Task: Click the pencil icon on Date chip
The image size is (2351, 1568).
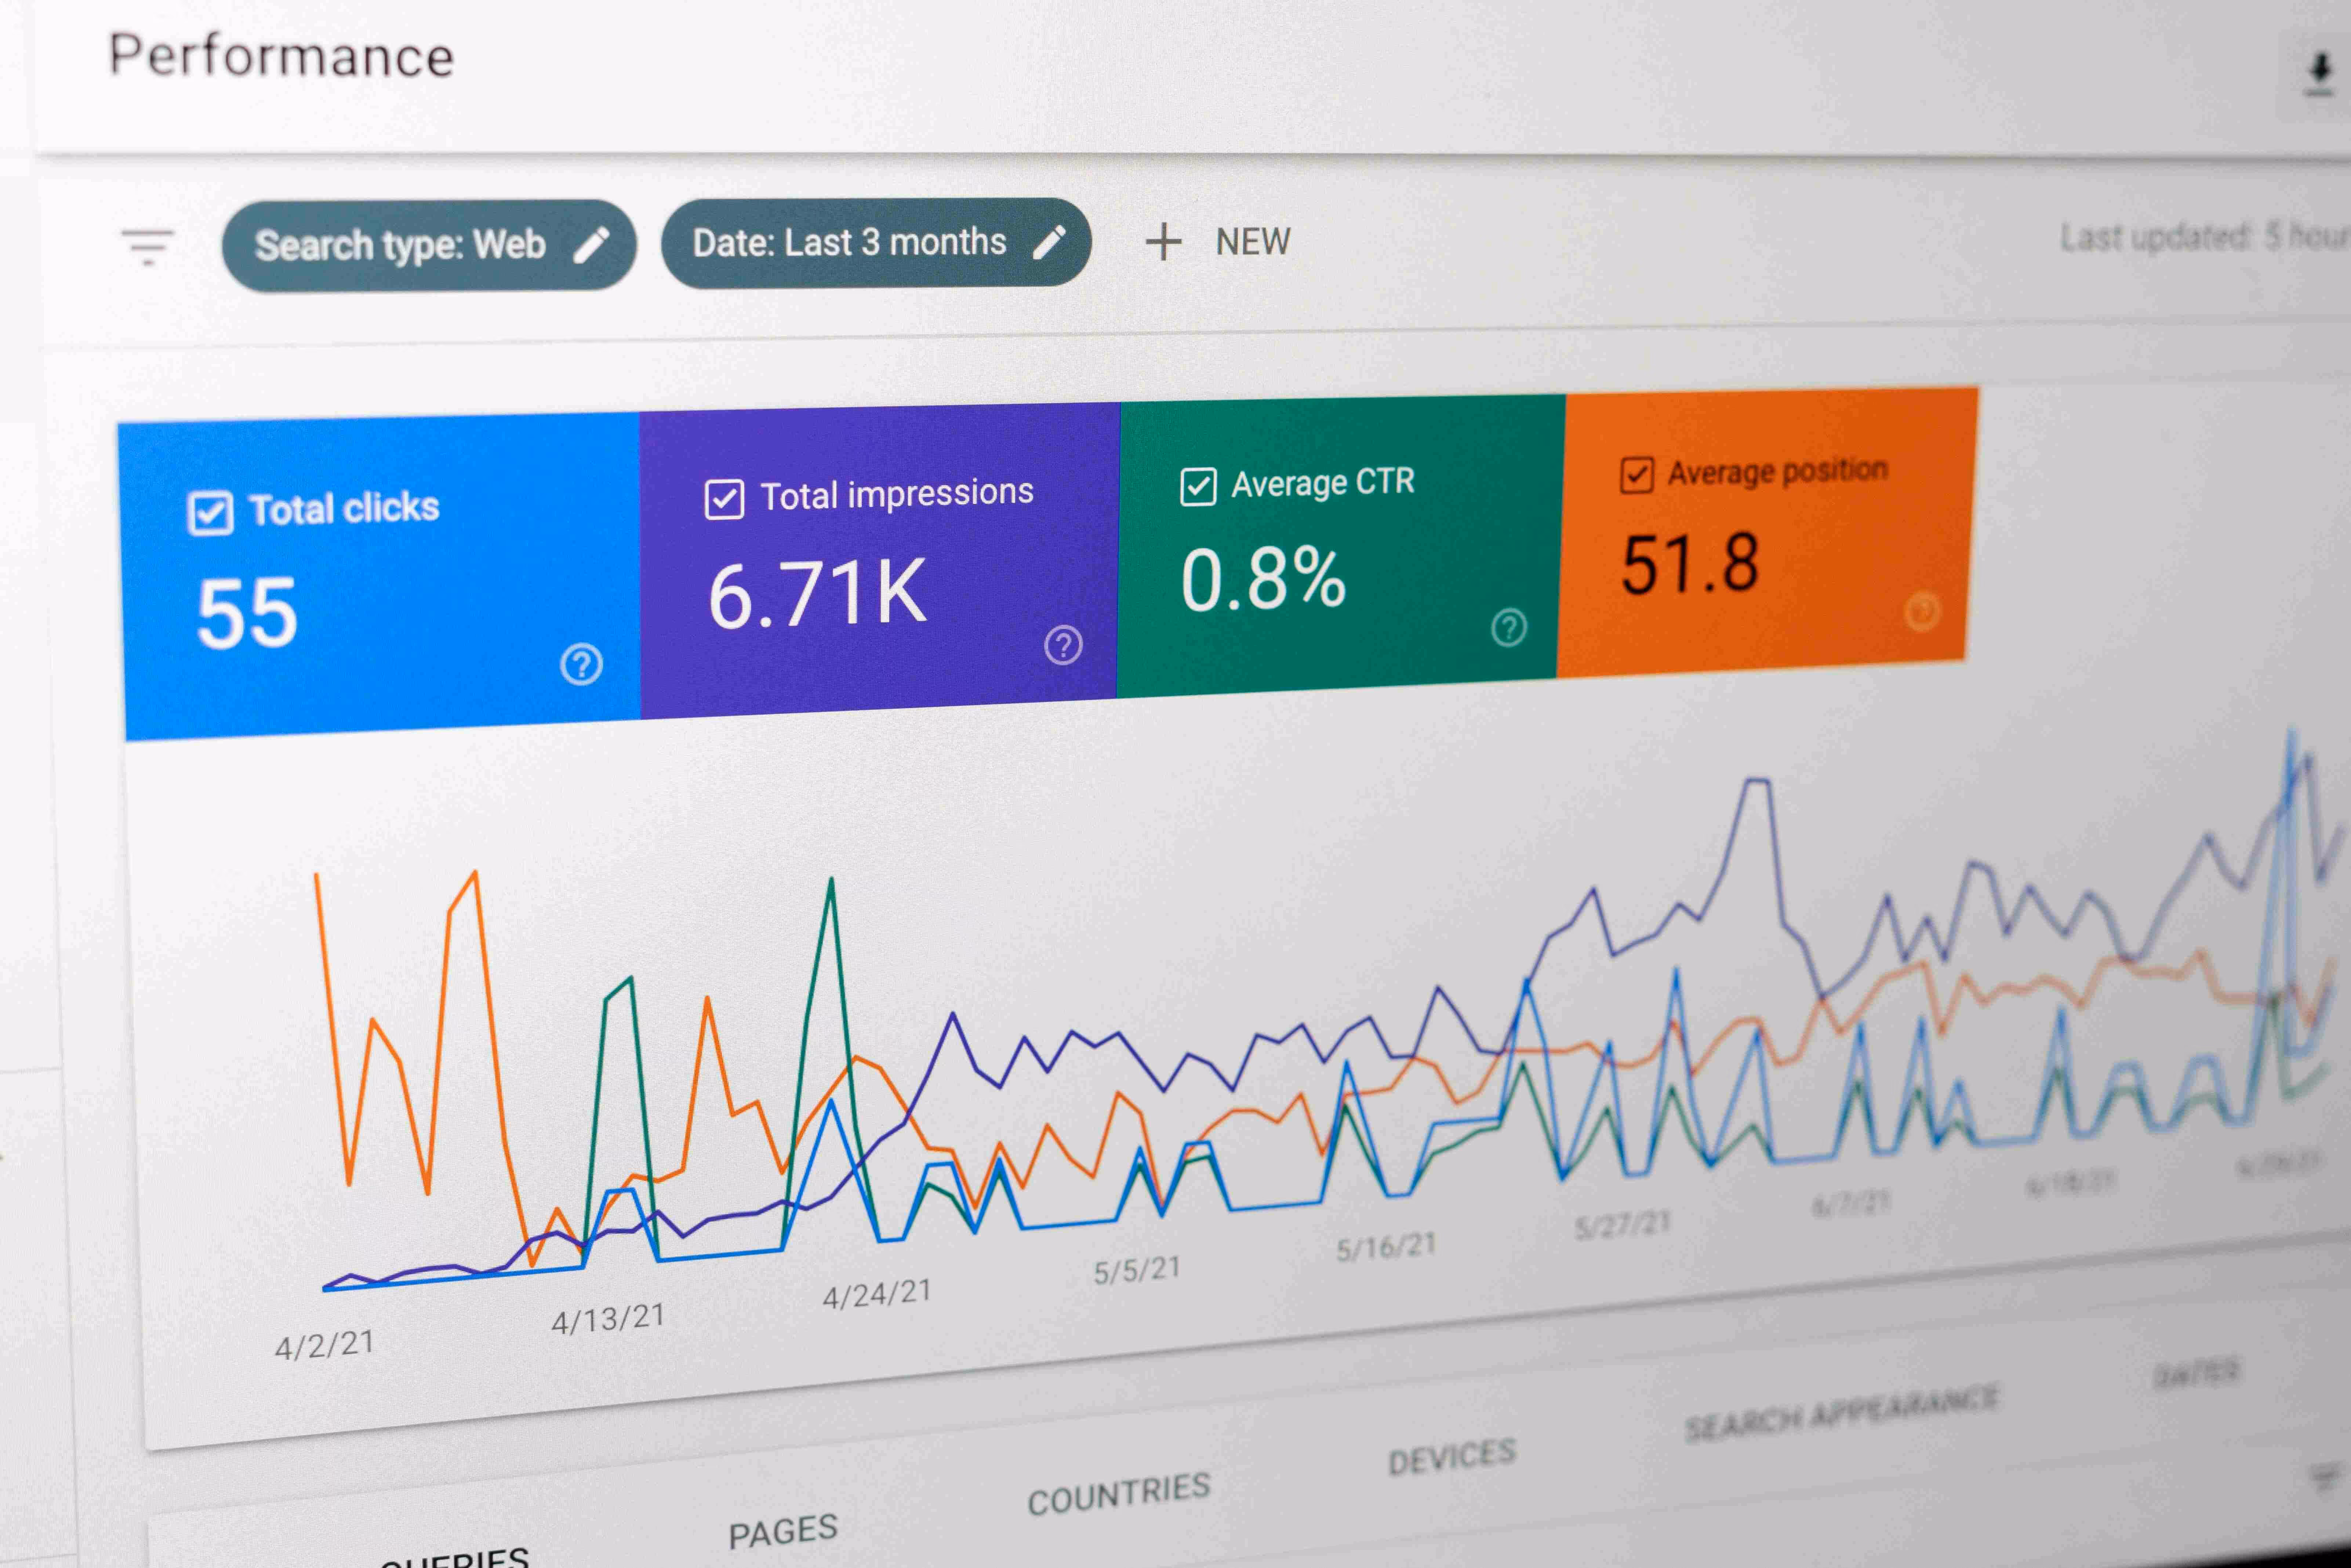Action: pos(1049,242)
